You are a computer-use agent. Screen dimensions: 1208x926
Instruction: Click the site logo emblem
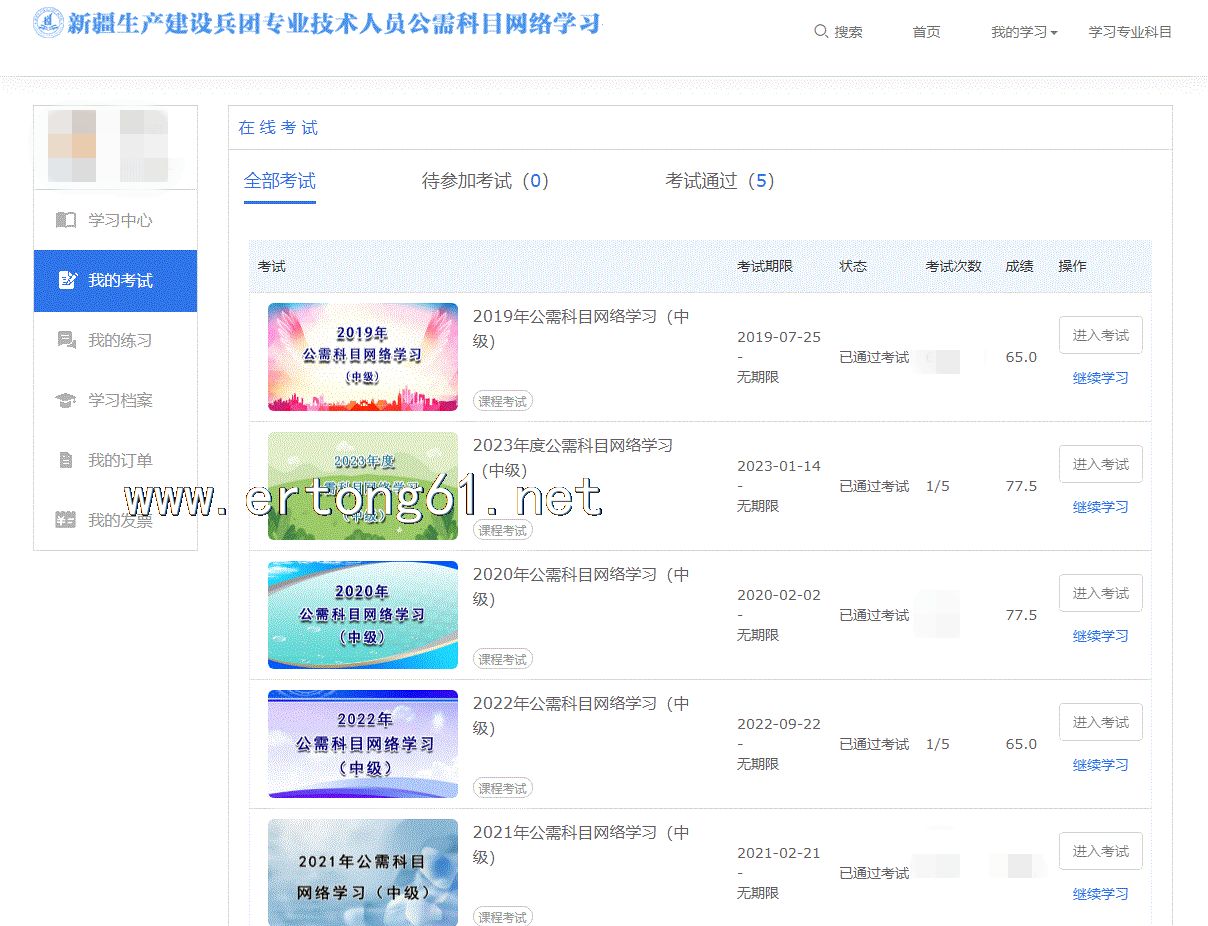point(48,24)
